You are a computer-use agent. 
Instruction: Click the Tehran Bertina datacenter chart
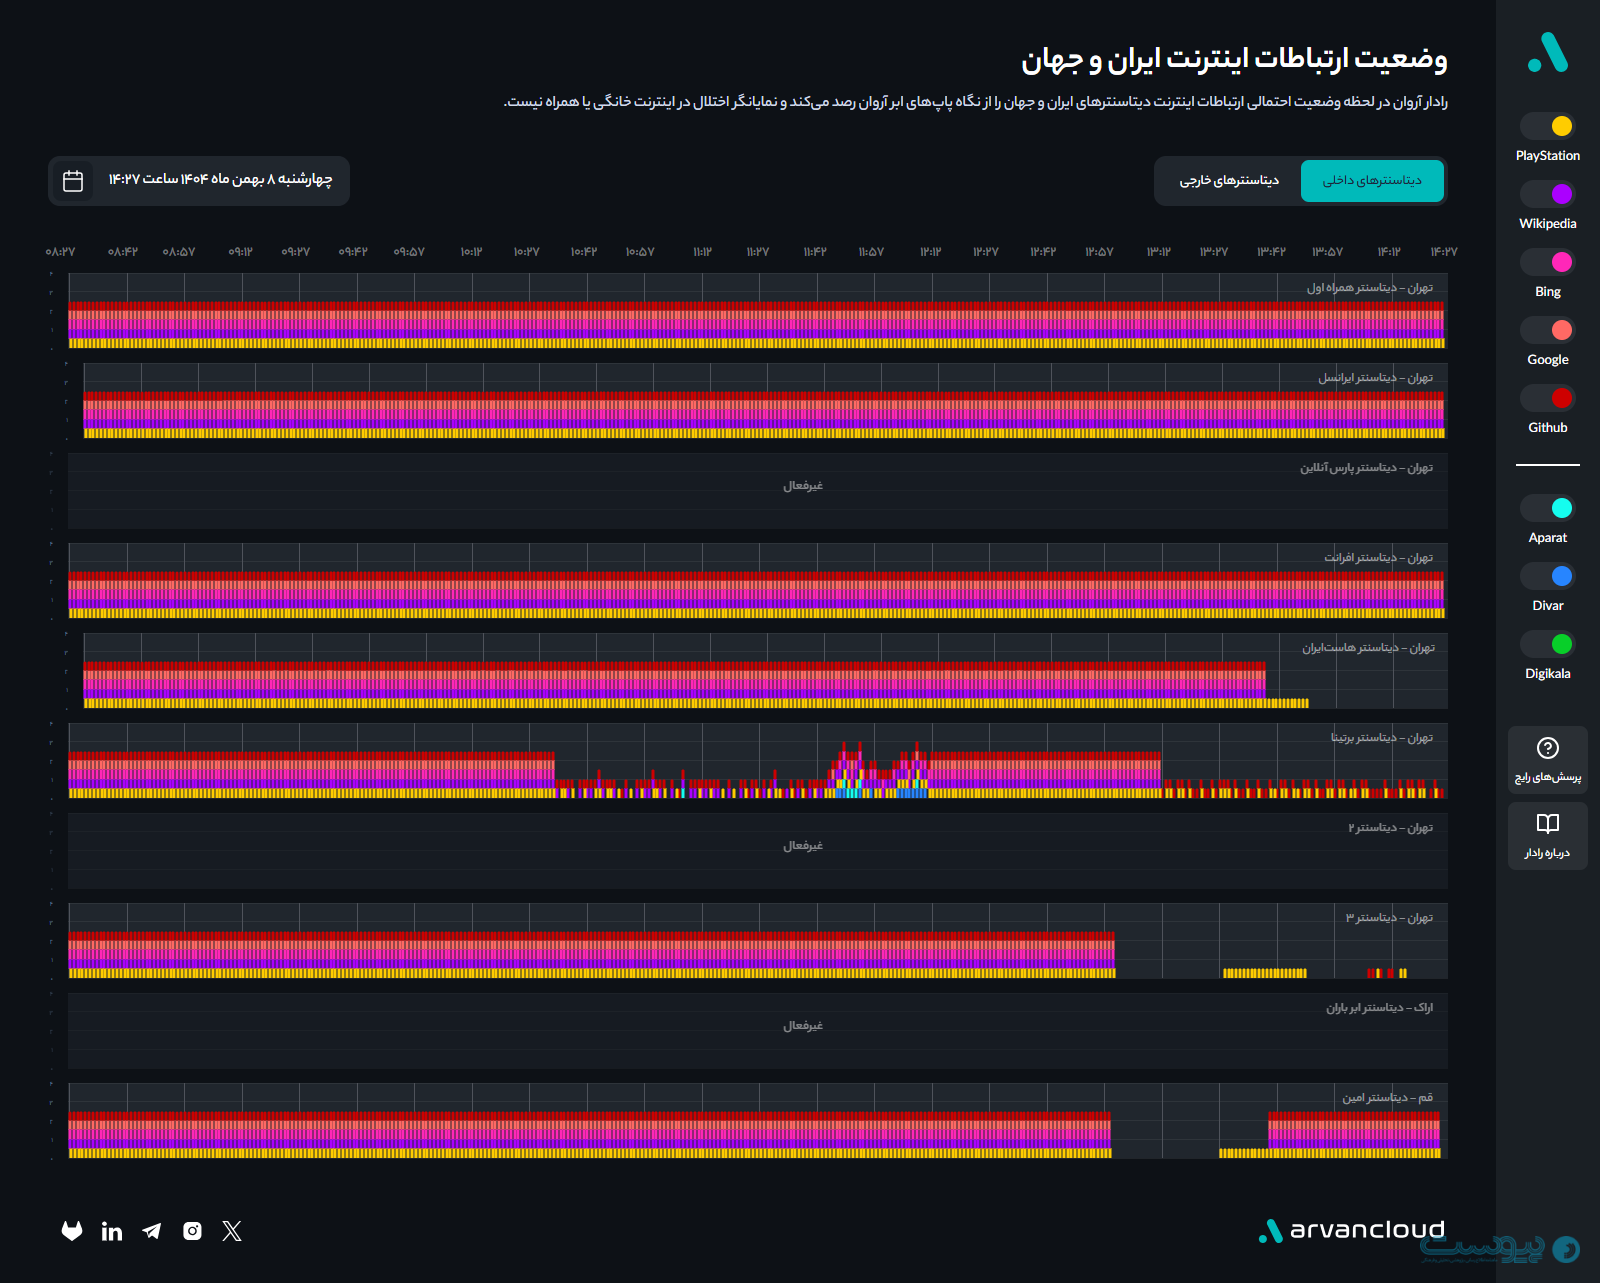pyautogui.click(x=757, y=762)
